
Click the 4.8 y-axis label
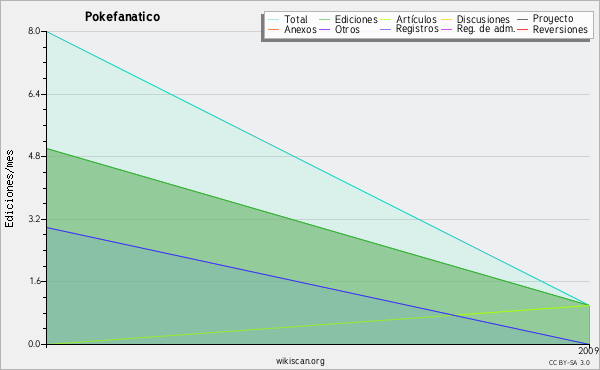[x=34, y=156]
